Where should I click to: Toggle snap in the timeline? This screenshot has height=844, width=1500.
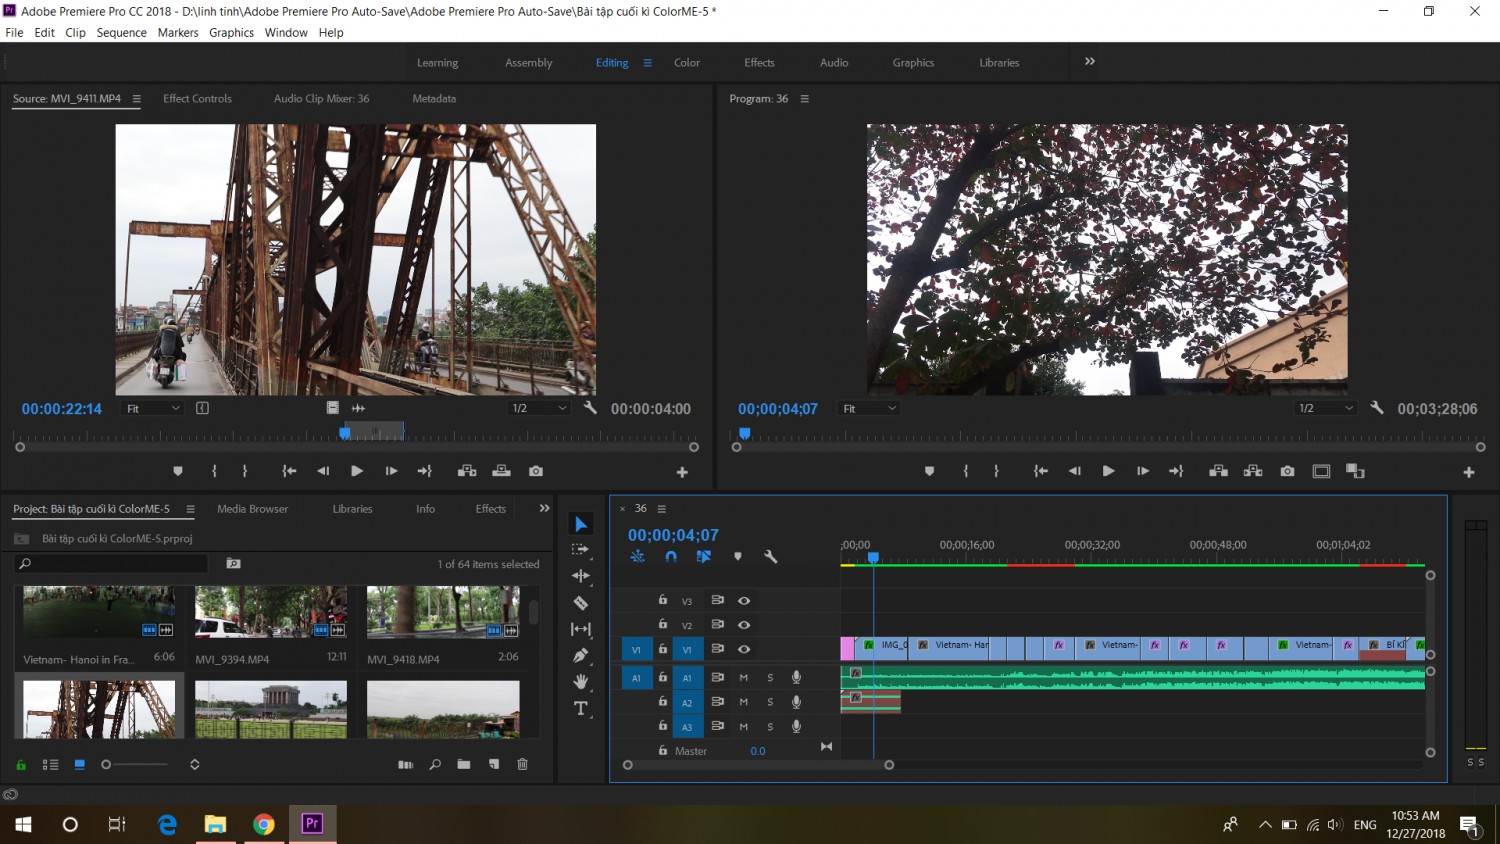671,557
